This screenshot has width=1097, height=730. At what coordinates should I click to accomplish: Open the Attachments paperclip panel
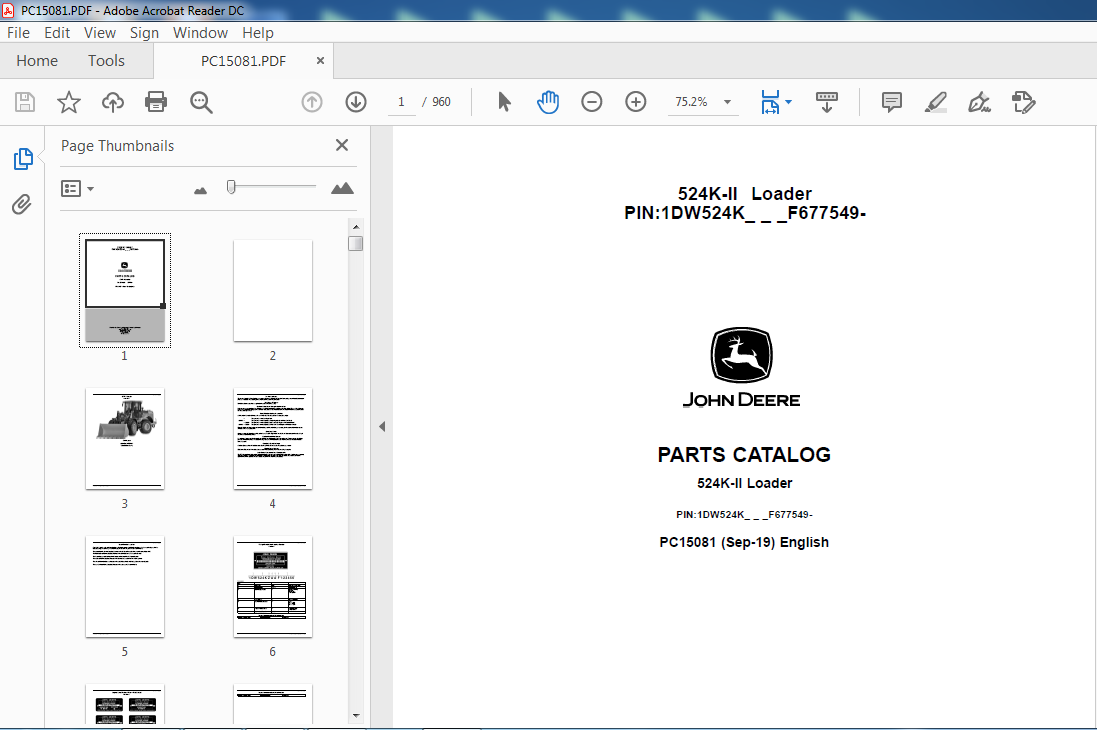pos(22,204)
